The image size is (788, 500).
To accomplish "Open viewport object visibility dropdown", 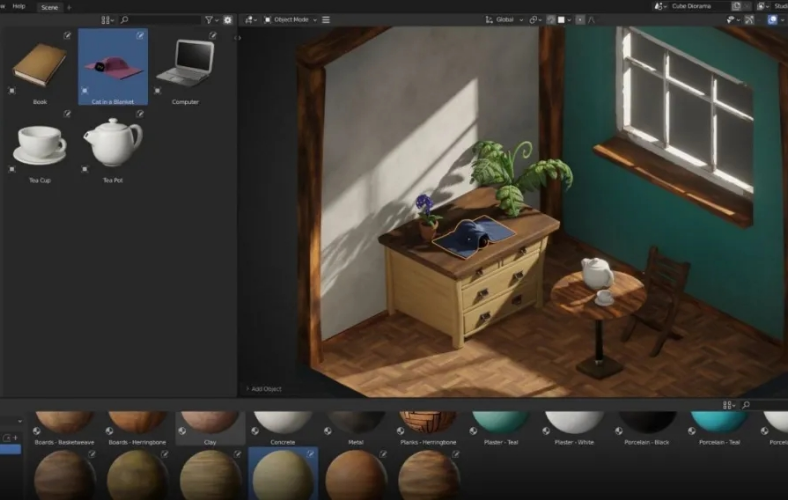I will (733, 20).
